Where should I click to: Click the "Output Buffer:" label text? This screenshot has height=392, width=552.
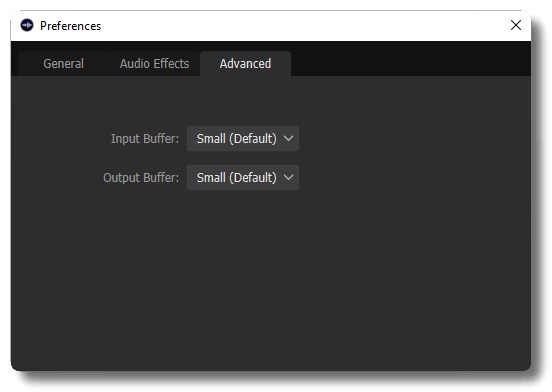[141, 178]
